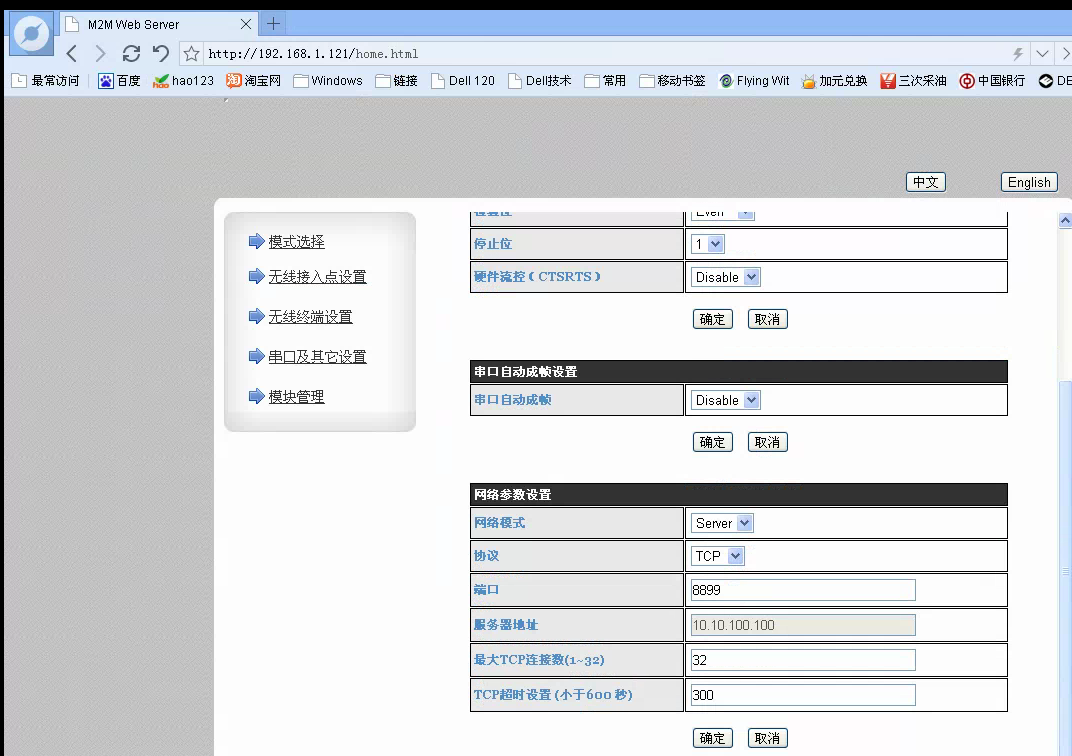Open the 无线接入点设置 sidebar link
The image size is (1072, 756).
(x=317, y=277)
